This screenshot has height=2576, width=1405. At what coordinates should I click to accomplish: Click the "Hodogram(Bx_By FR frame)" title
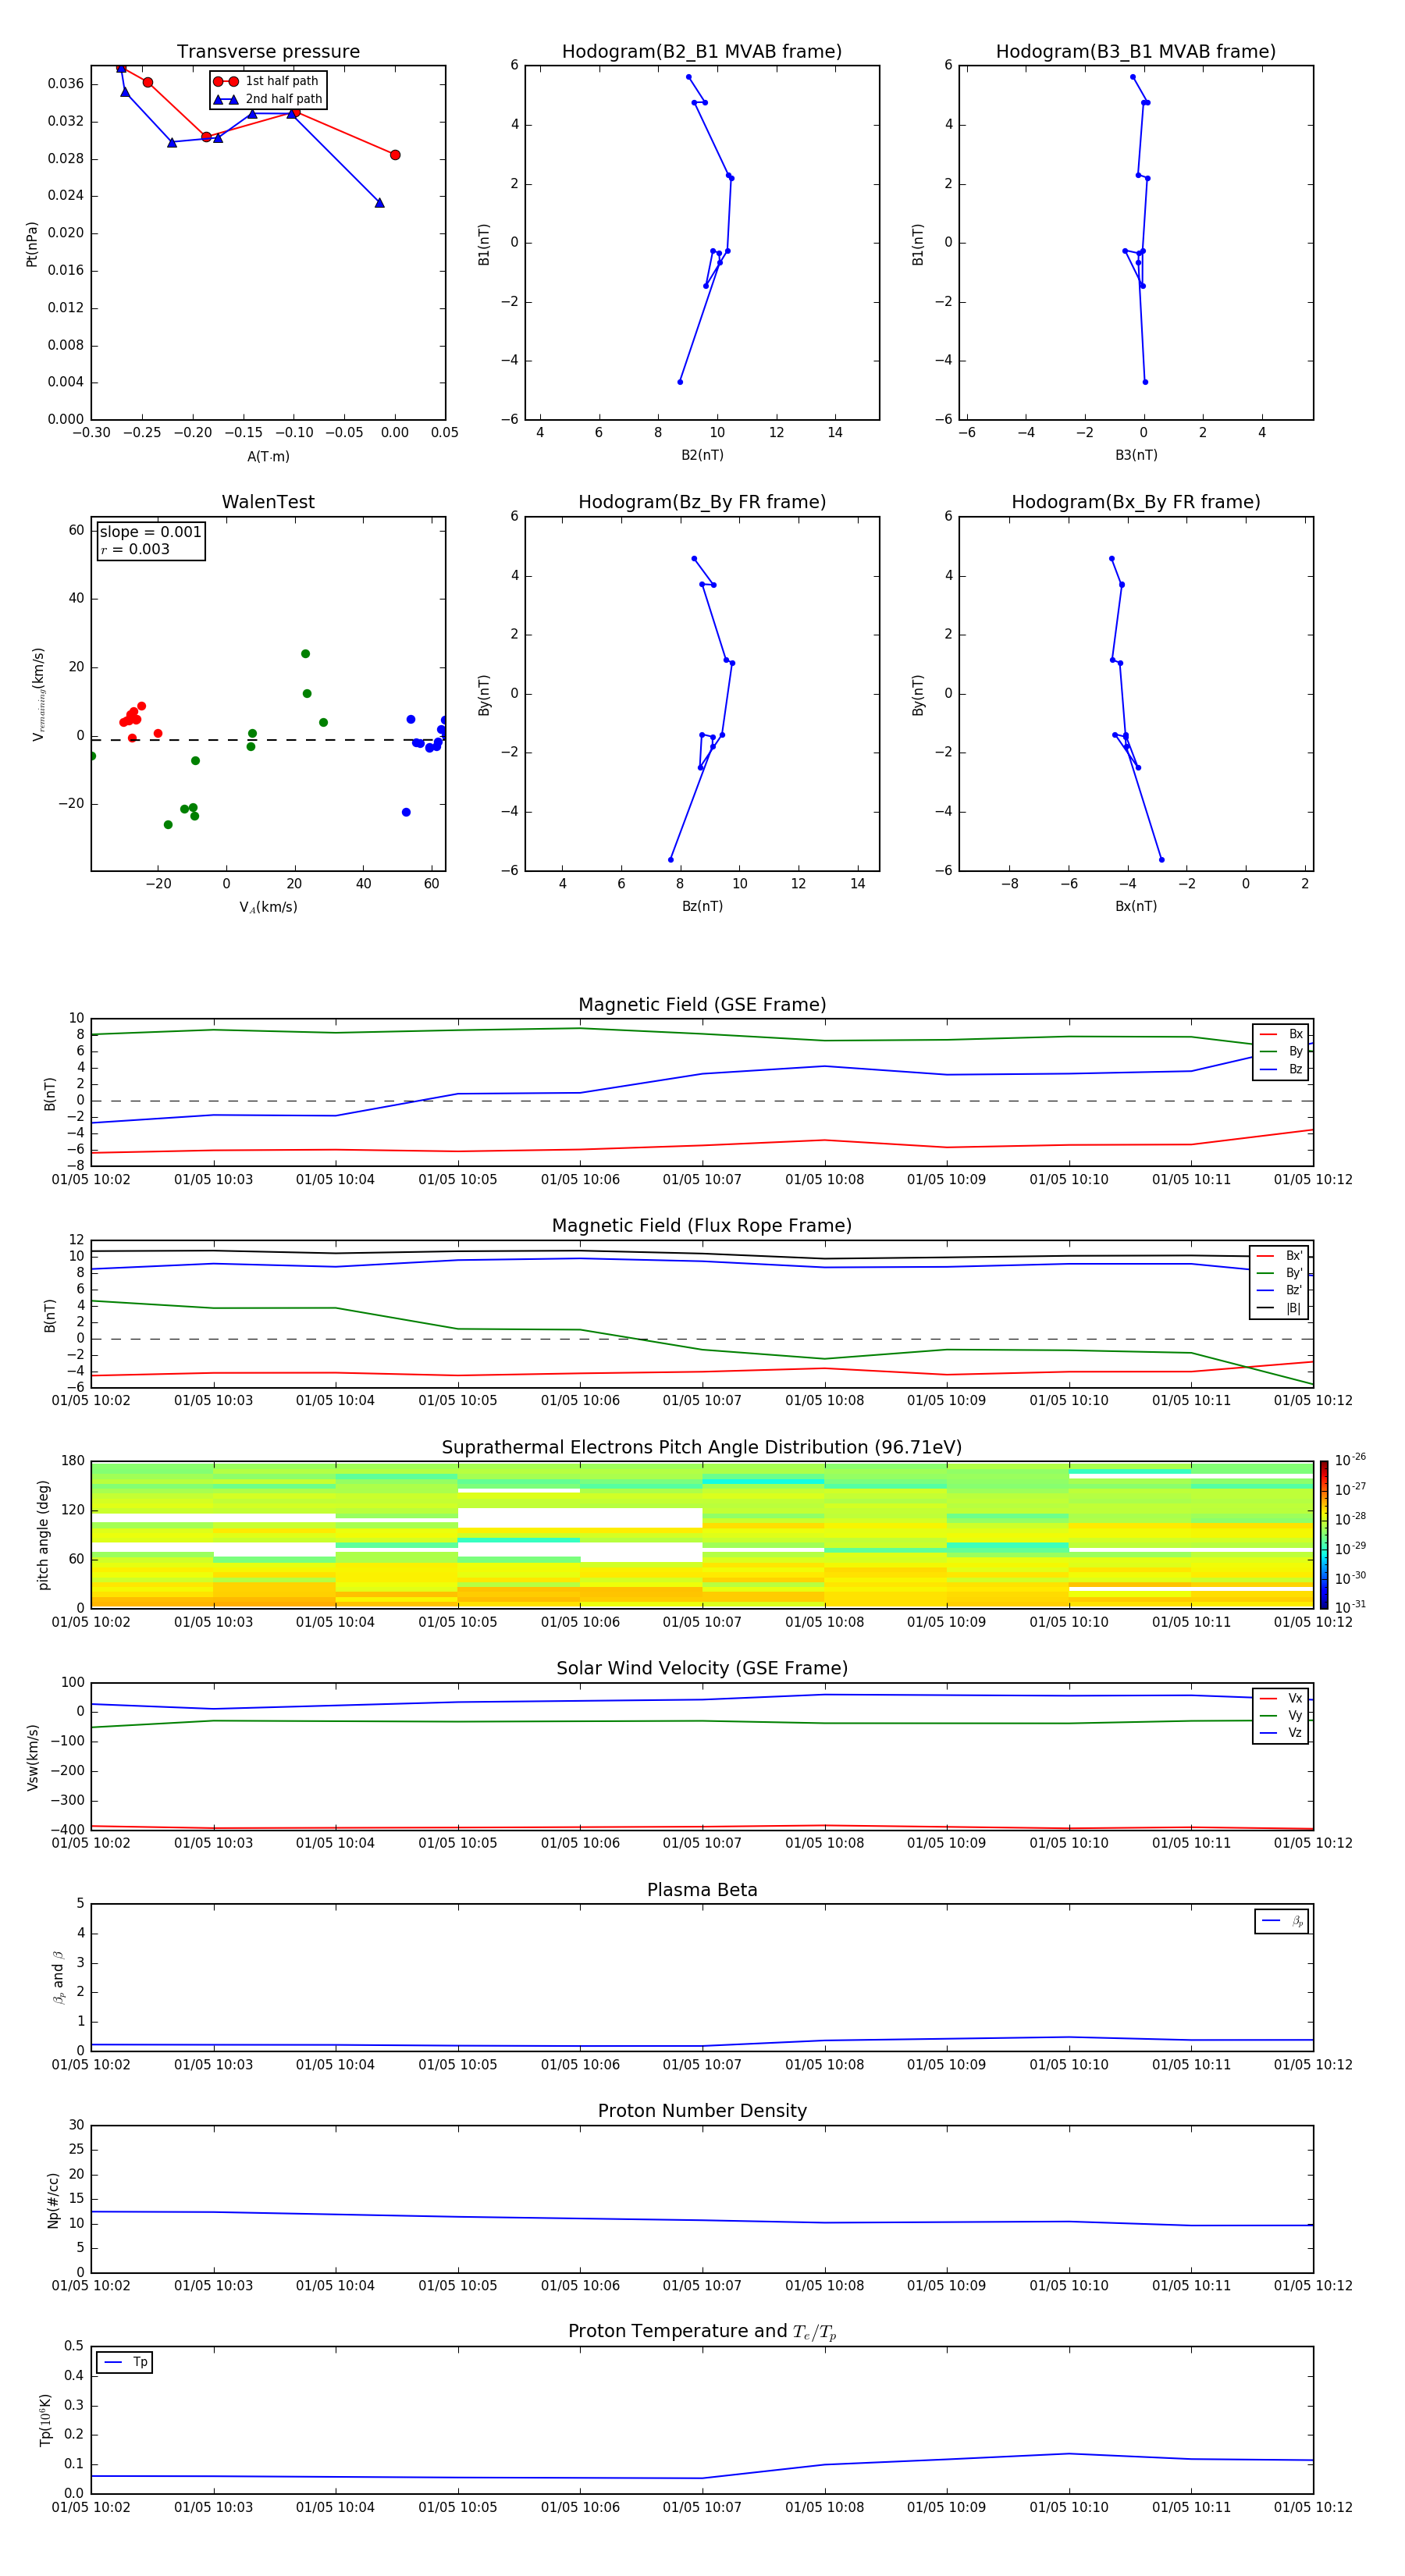(1136, 502)
